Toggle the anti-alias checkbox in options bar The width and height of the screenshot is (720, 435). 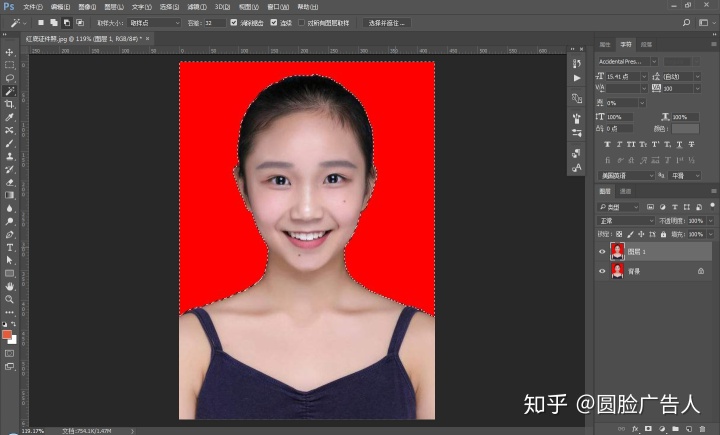click(234, 23)
